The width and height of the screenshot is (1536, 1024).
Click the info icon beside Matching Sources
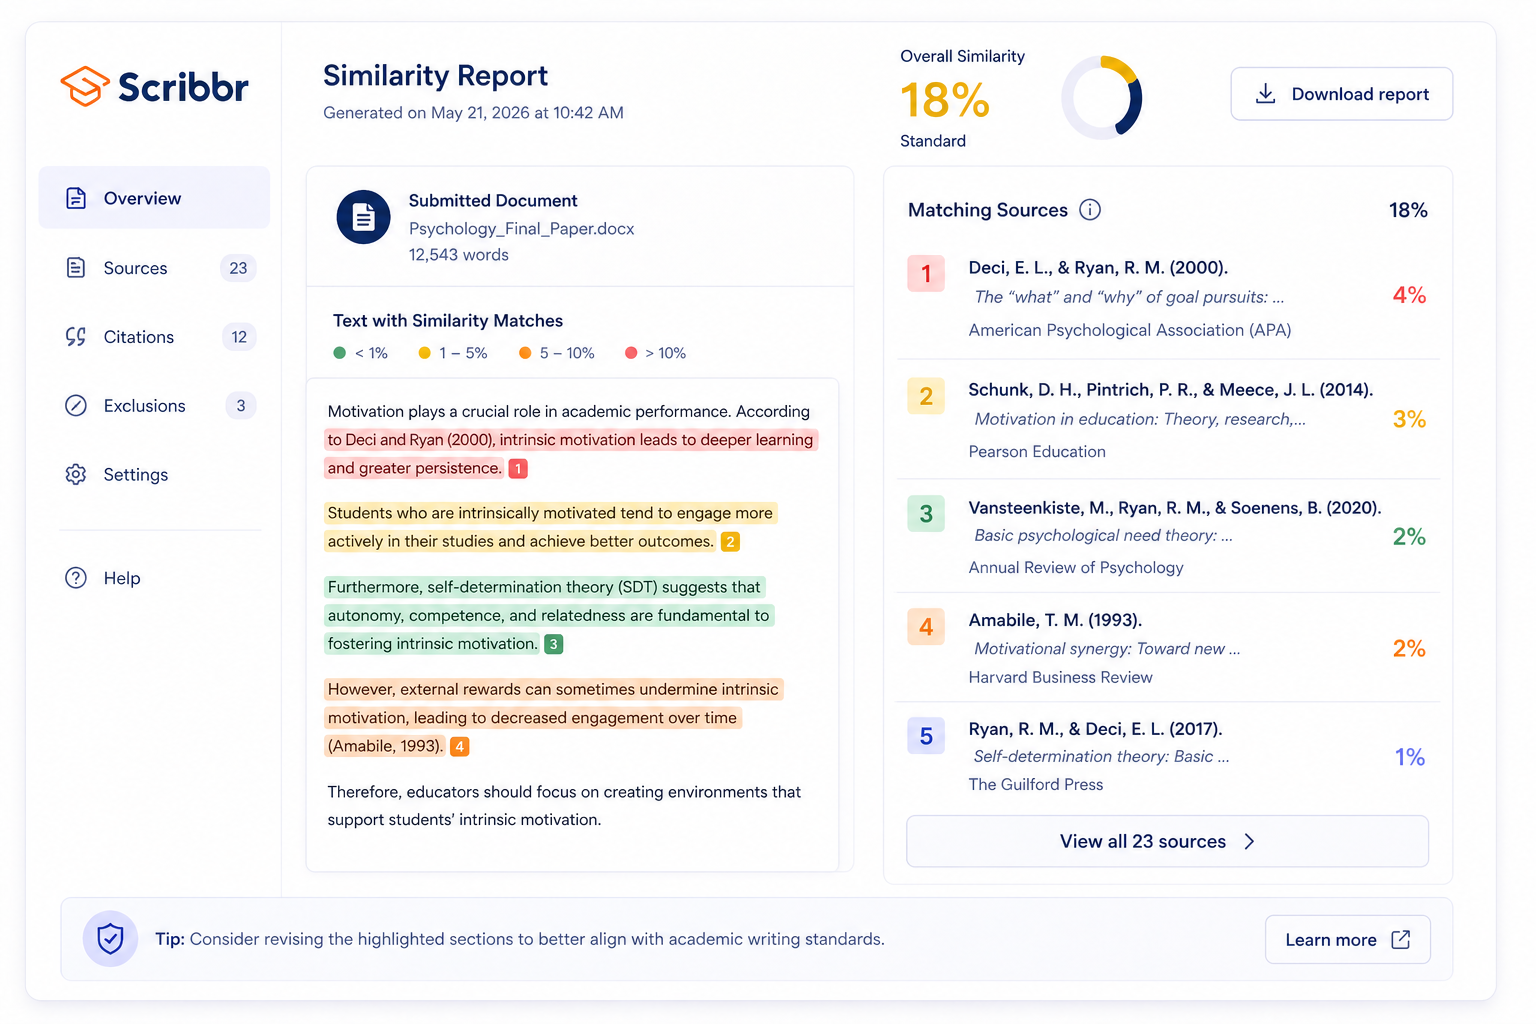click(1090, 210)
